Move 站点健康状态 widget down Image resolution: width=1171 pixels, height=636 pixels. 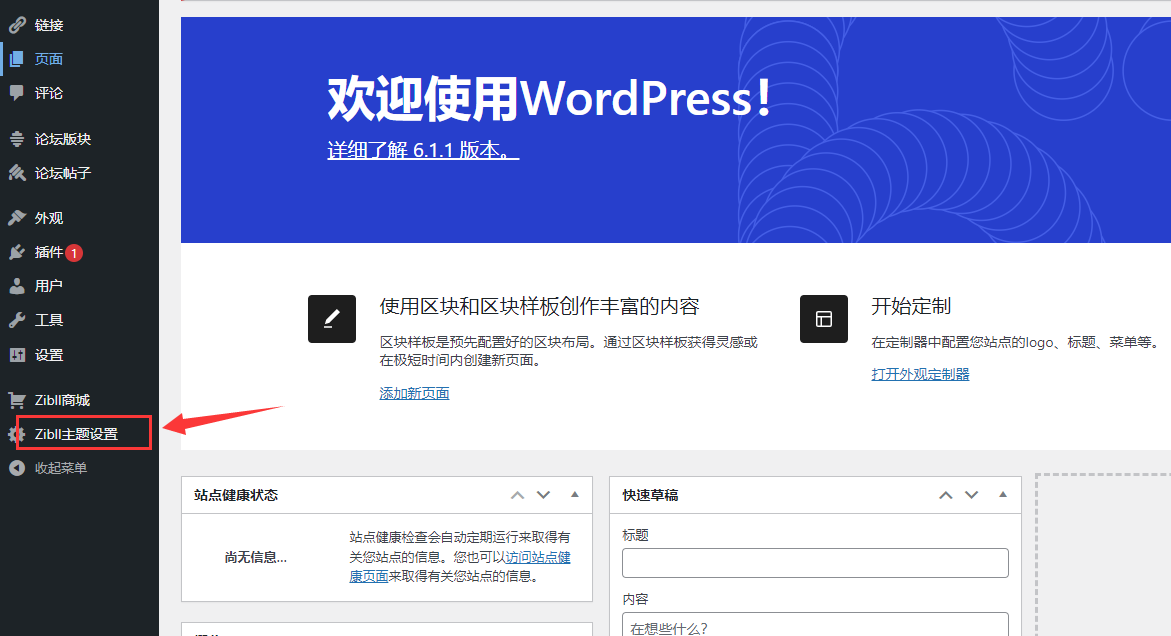[544, 495]
